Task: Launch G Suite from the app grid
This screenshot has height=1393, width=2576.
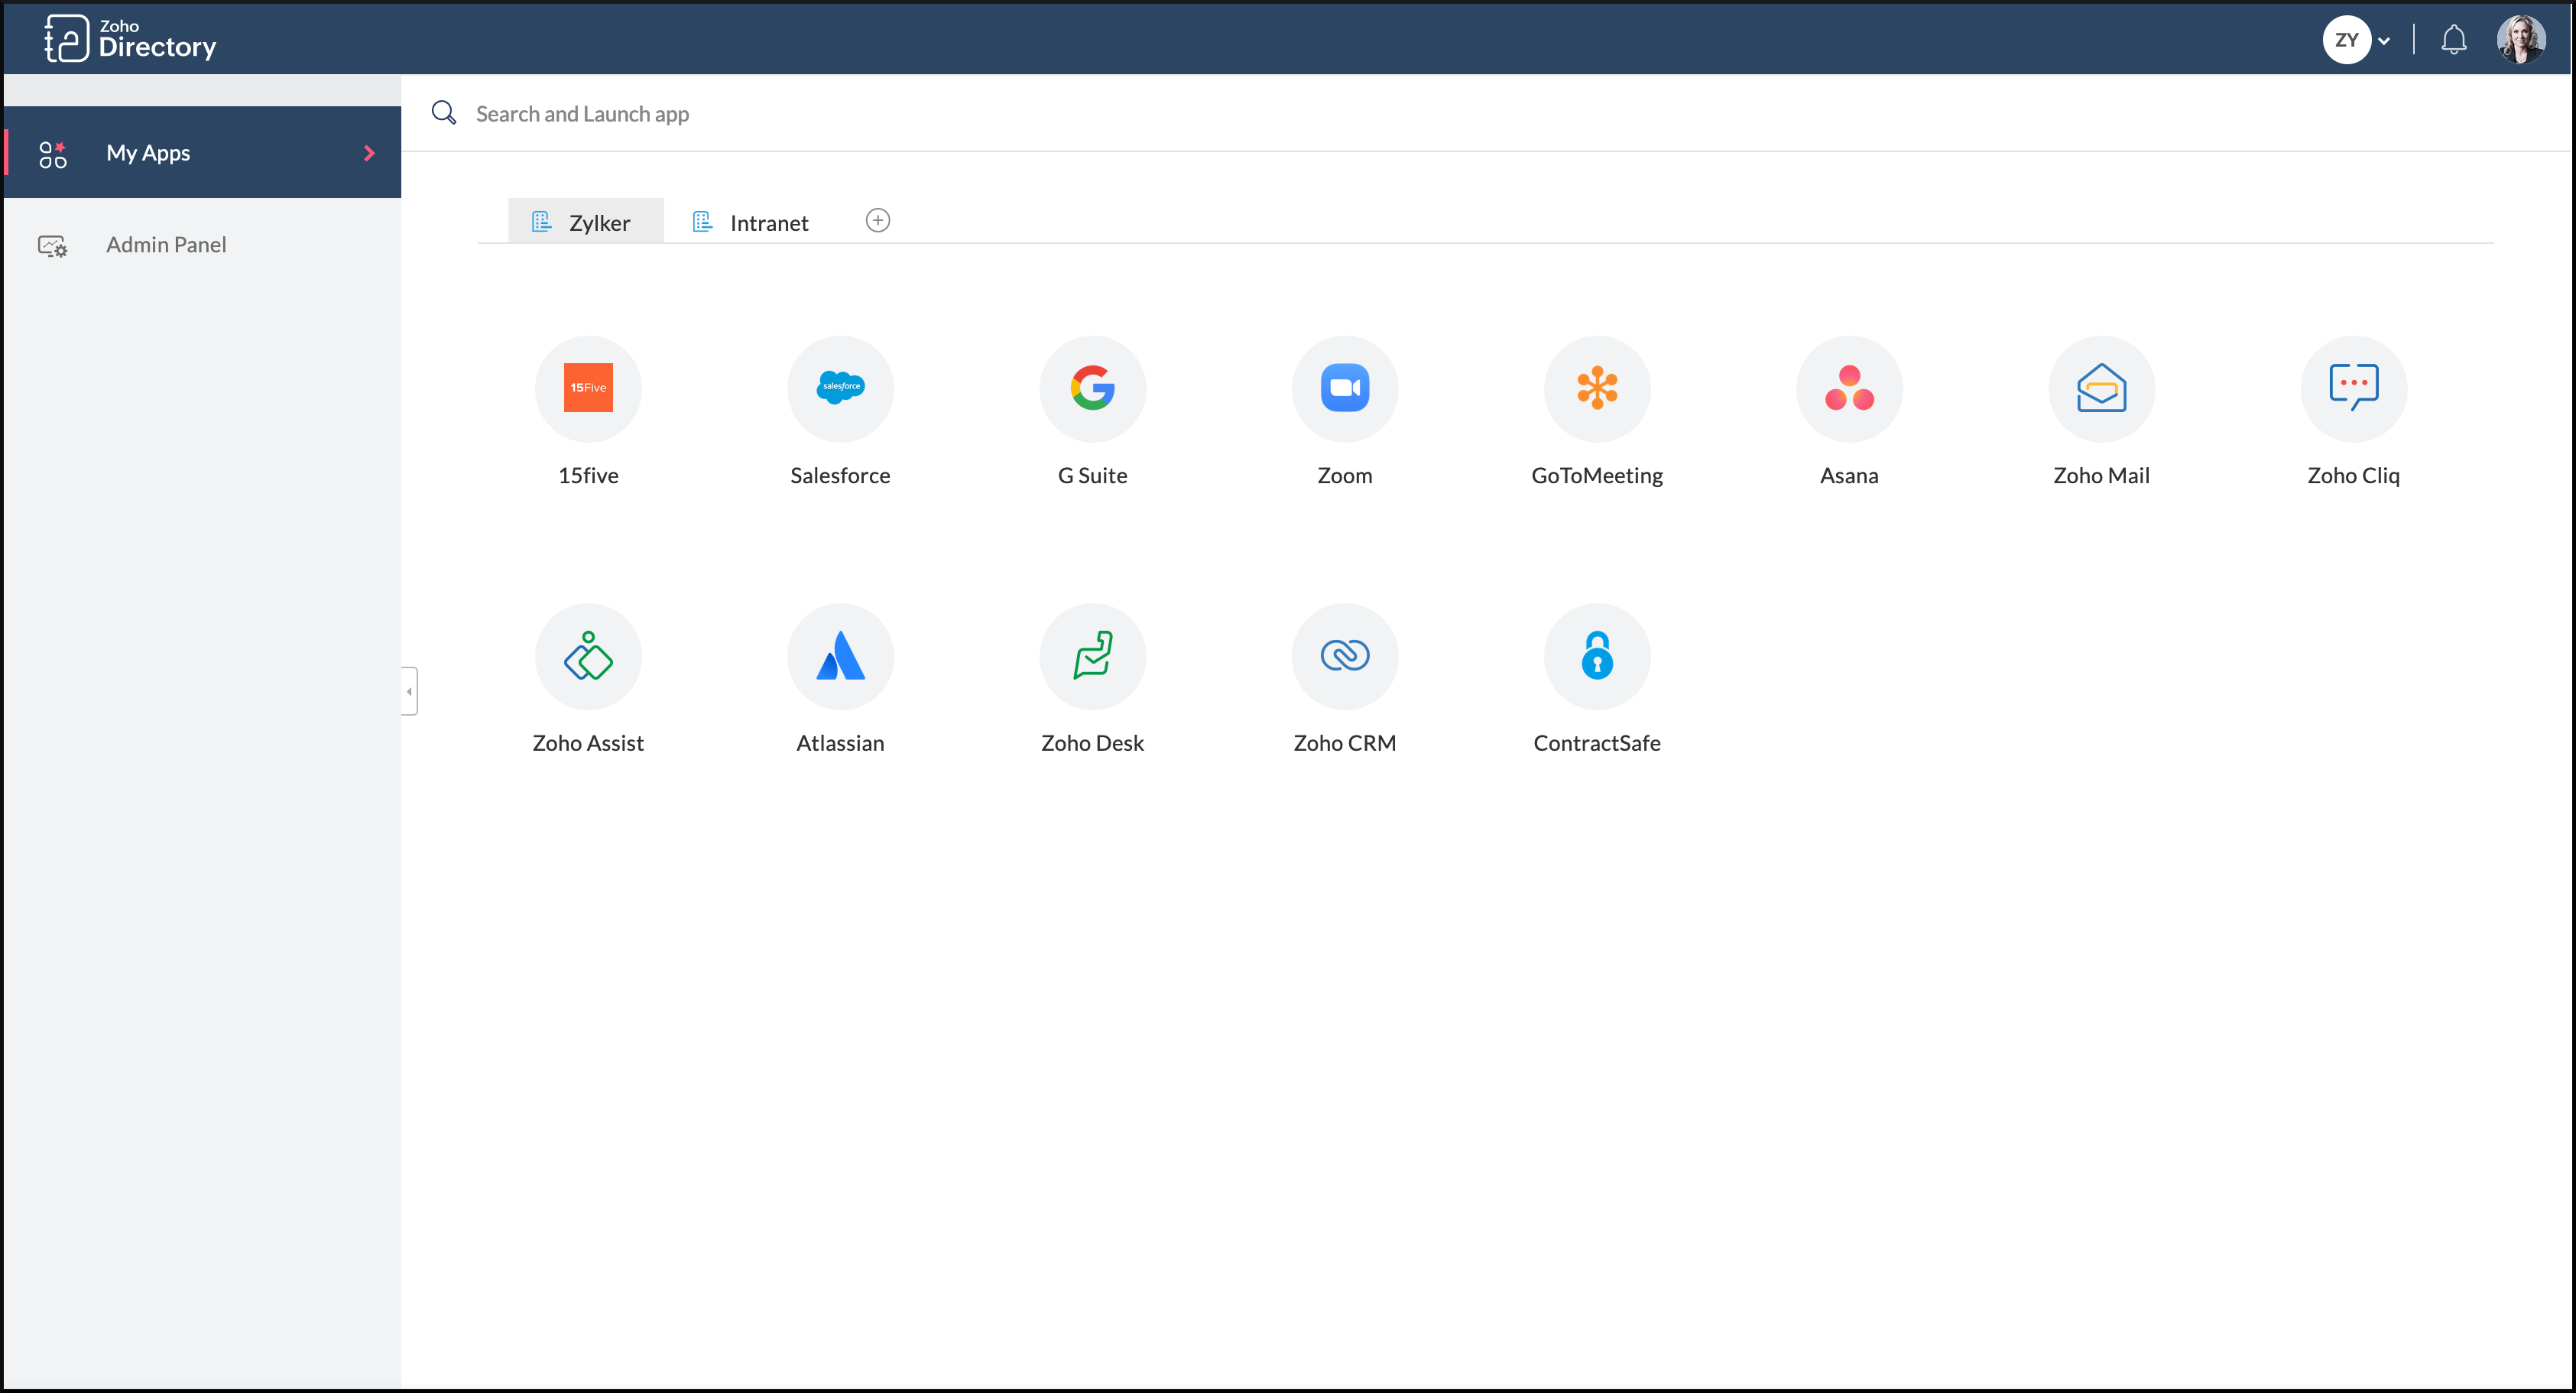Action: [1092, 388]
